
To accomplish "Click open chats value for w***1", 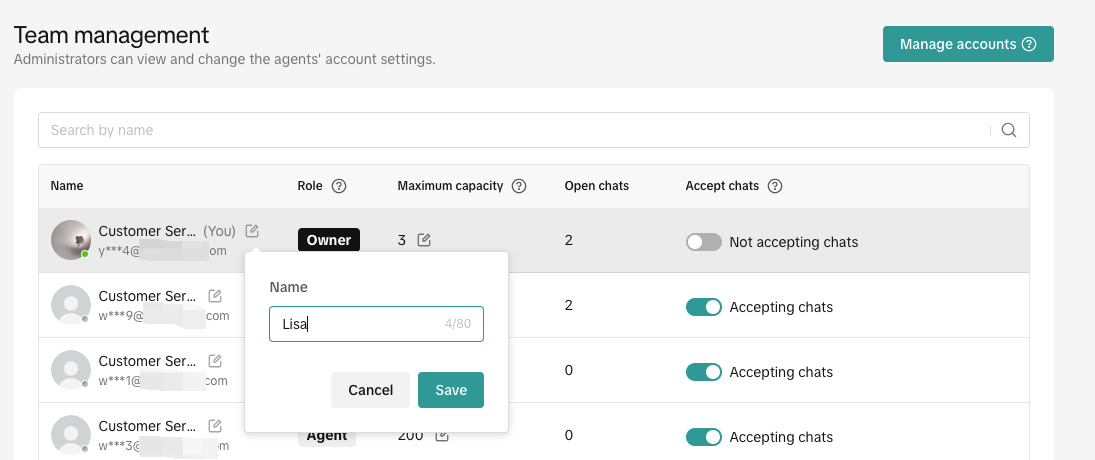I will 568,370.
